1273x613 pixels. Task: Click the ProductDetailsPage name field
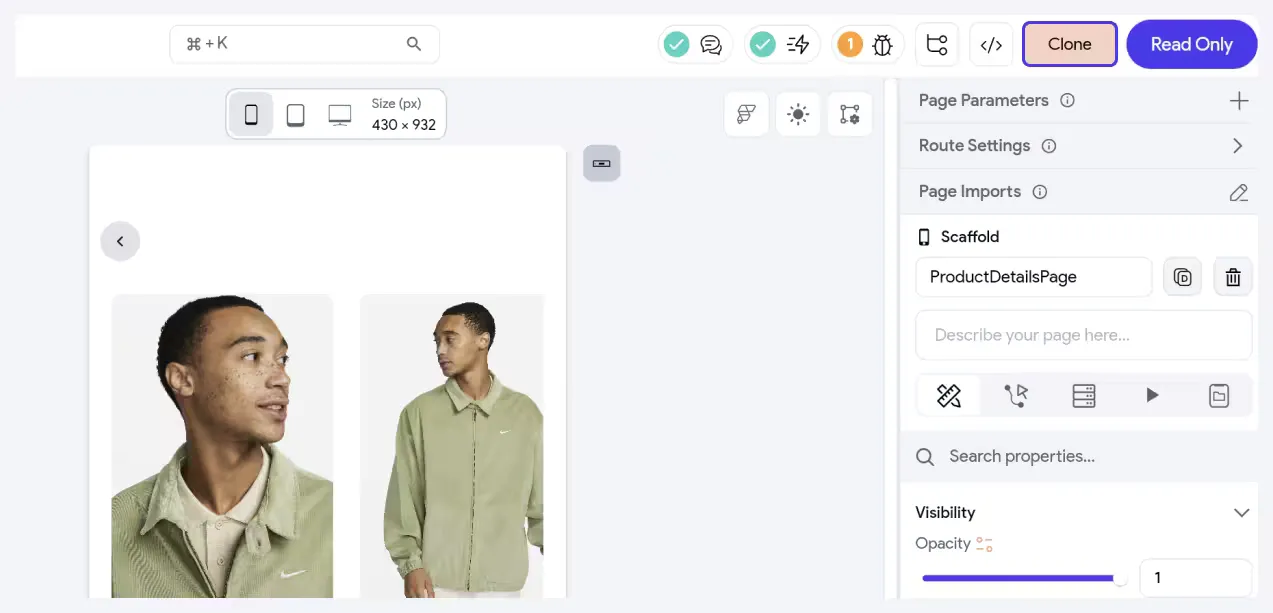click(1034, 277)
